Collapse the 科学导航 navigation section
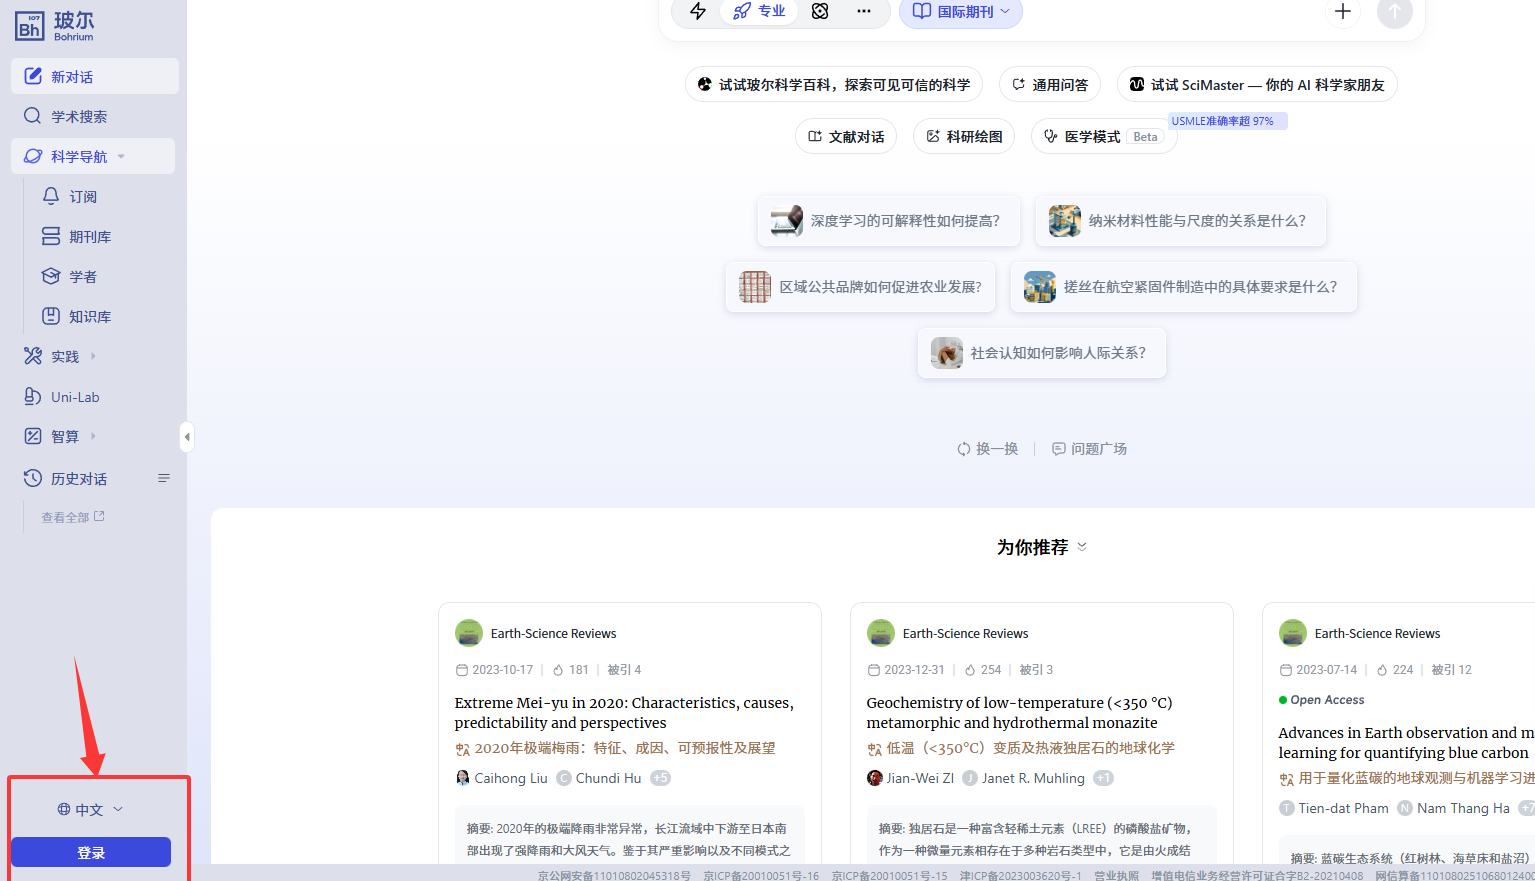This screenshot has height=881, width=1535. point(121,157)
